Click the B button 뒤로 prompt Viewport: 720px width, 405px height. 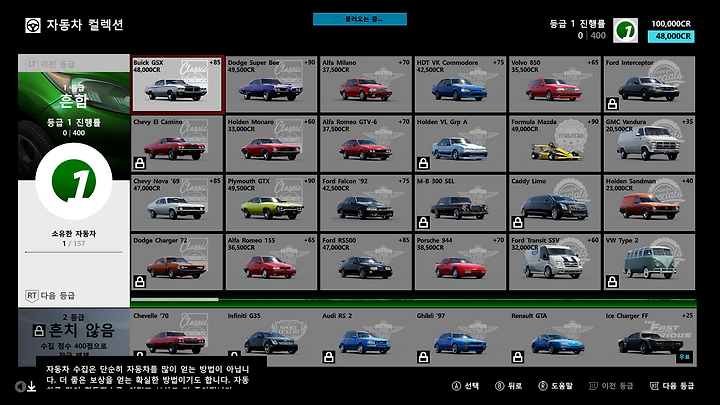(508, 386)
